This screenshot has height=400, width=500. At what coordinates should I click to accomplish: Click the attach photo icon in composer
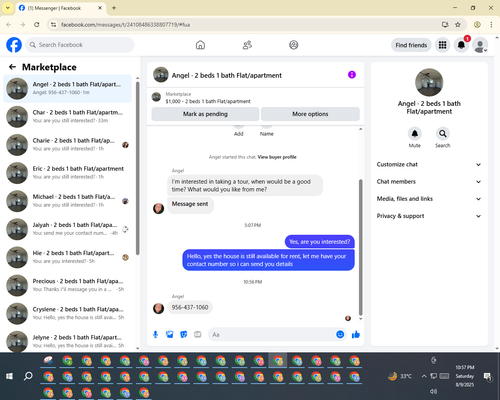coord(170,334)
